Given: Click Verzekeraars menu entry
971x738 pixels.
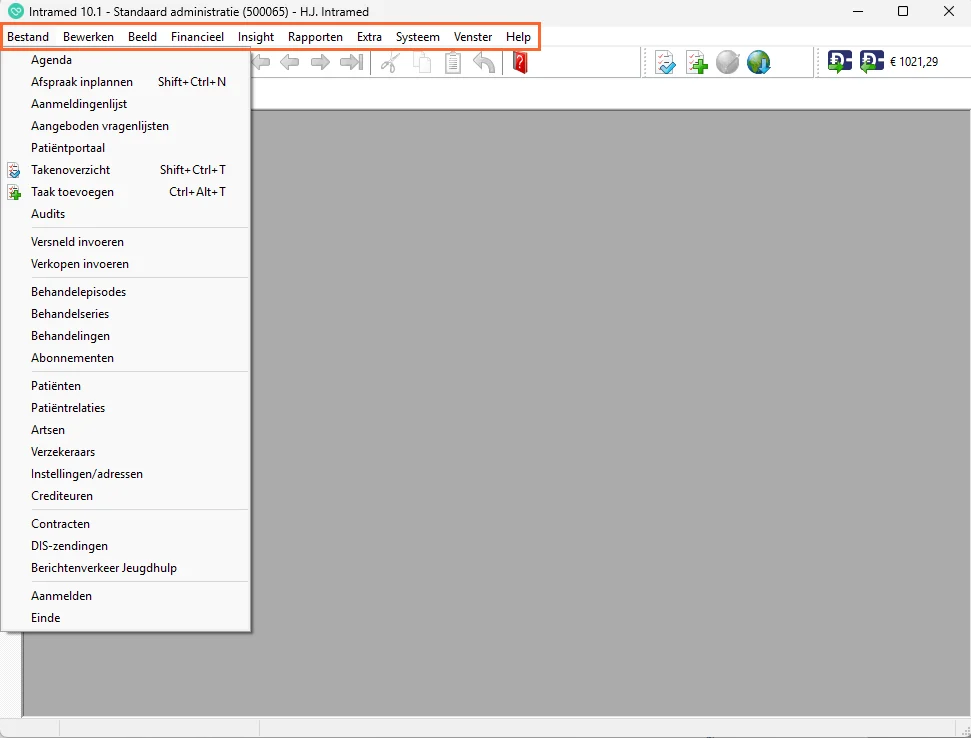Looking at the screenshot, I should coord(63,452).
